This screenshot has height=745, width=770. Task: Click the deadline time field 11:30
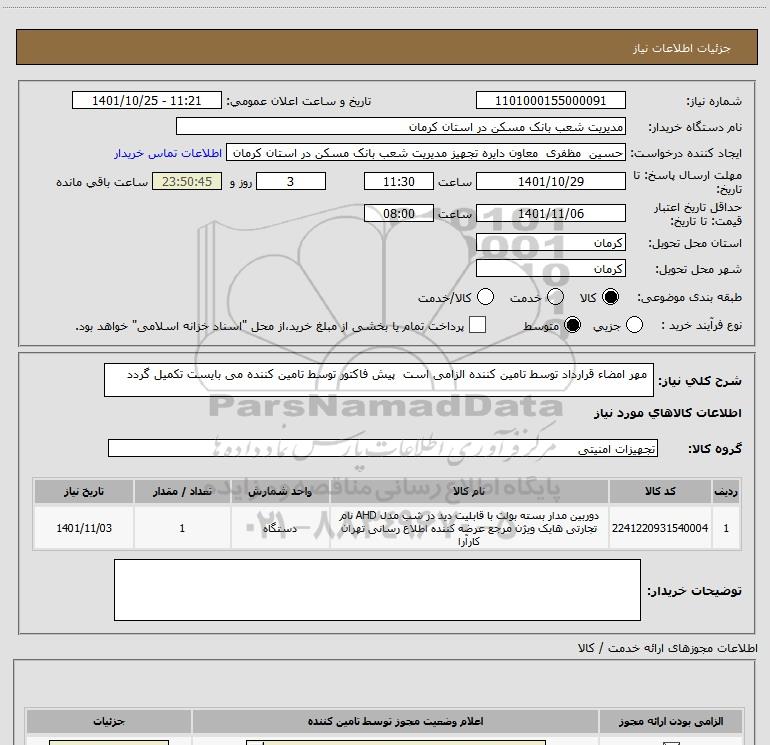pos(399,181)
